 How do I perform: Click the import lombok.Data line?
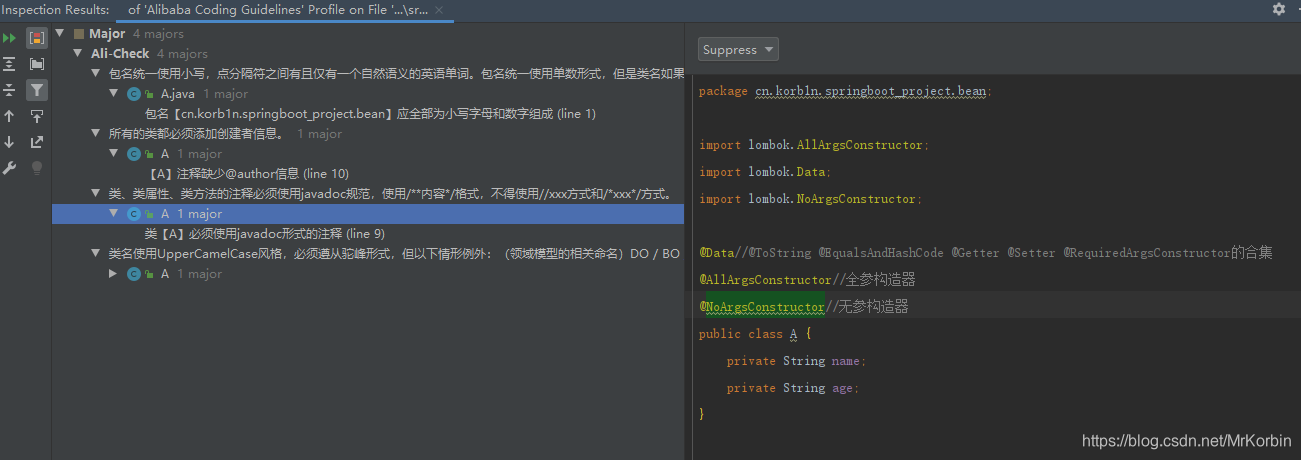tap(765, 172)
